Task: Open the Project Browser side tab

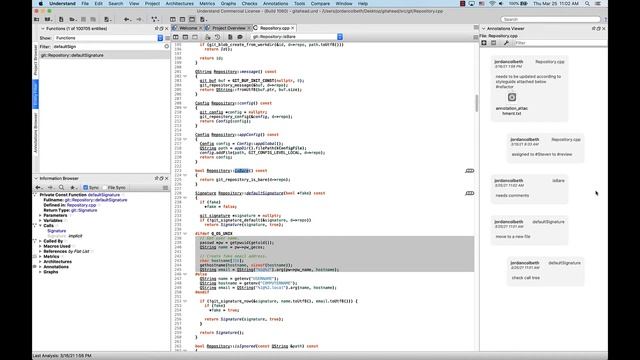Action: [36, 60]
